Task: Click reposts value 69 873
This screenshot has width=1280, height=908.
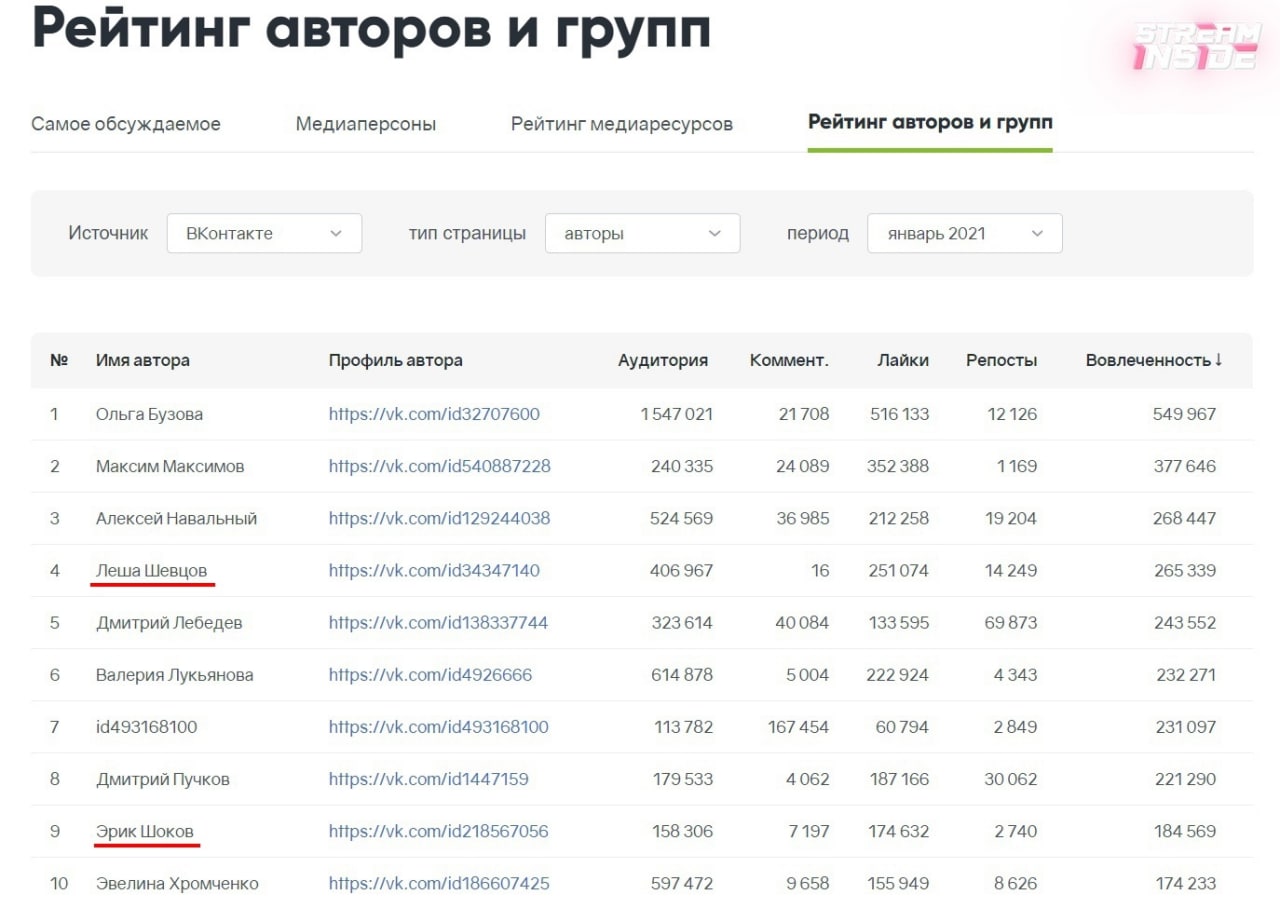Action: click(1011, 622)
